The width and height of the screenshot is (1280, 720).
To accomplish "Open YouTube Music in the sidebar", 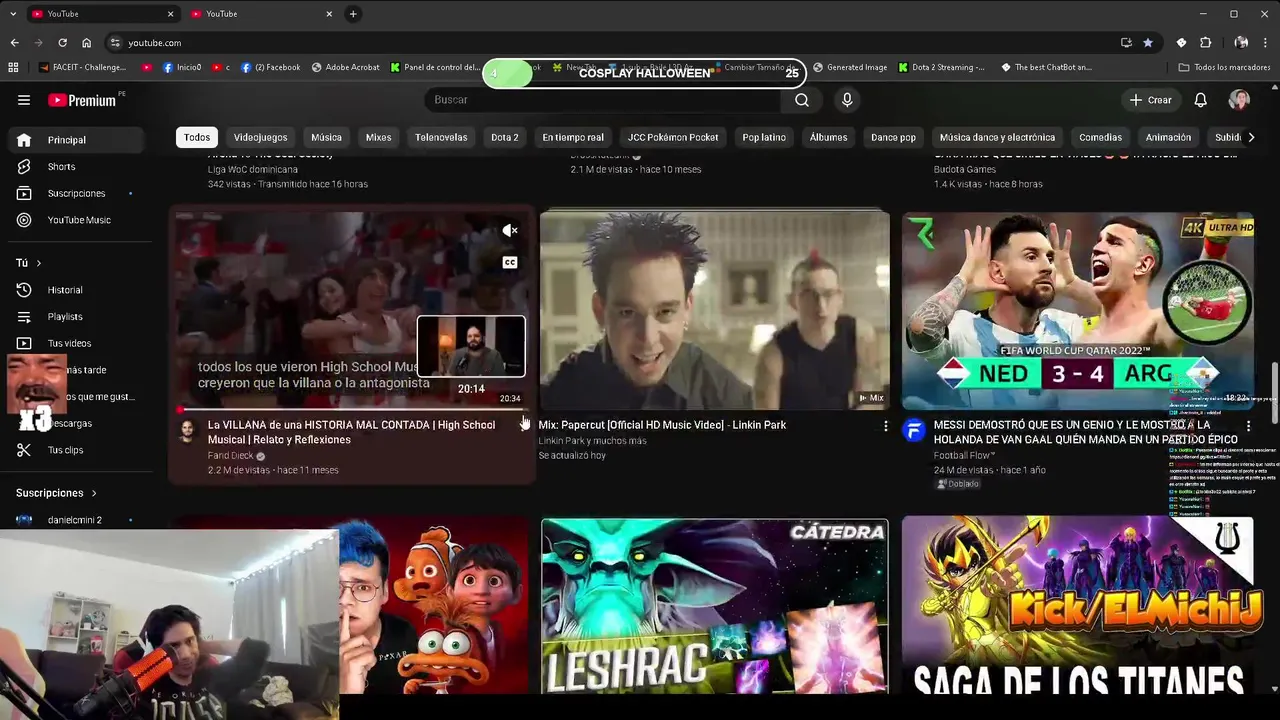I will click(x=78, y=220).
